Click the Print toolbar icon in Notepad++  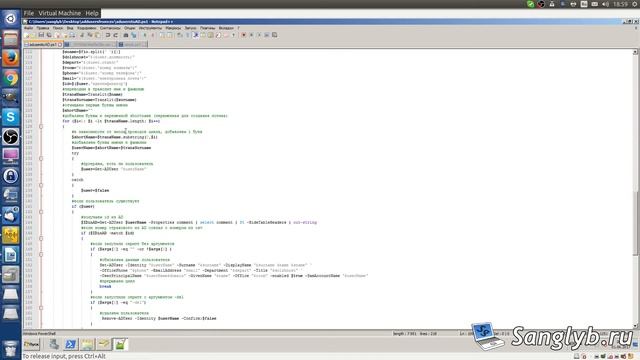click(72, 35)
